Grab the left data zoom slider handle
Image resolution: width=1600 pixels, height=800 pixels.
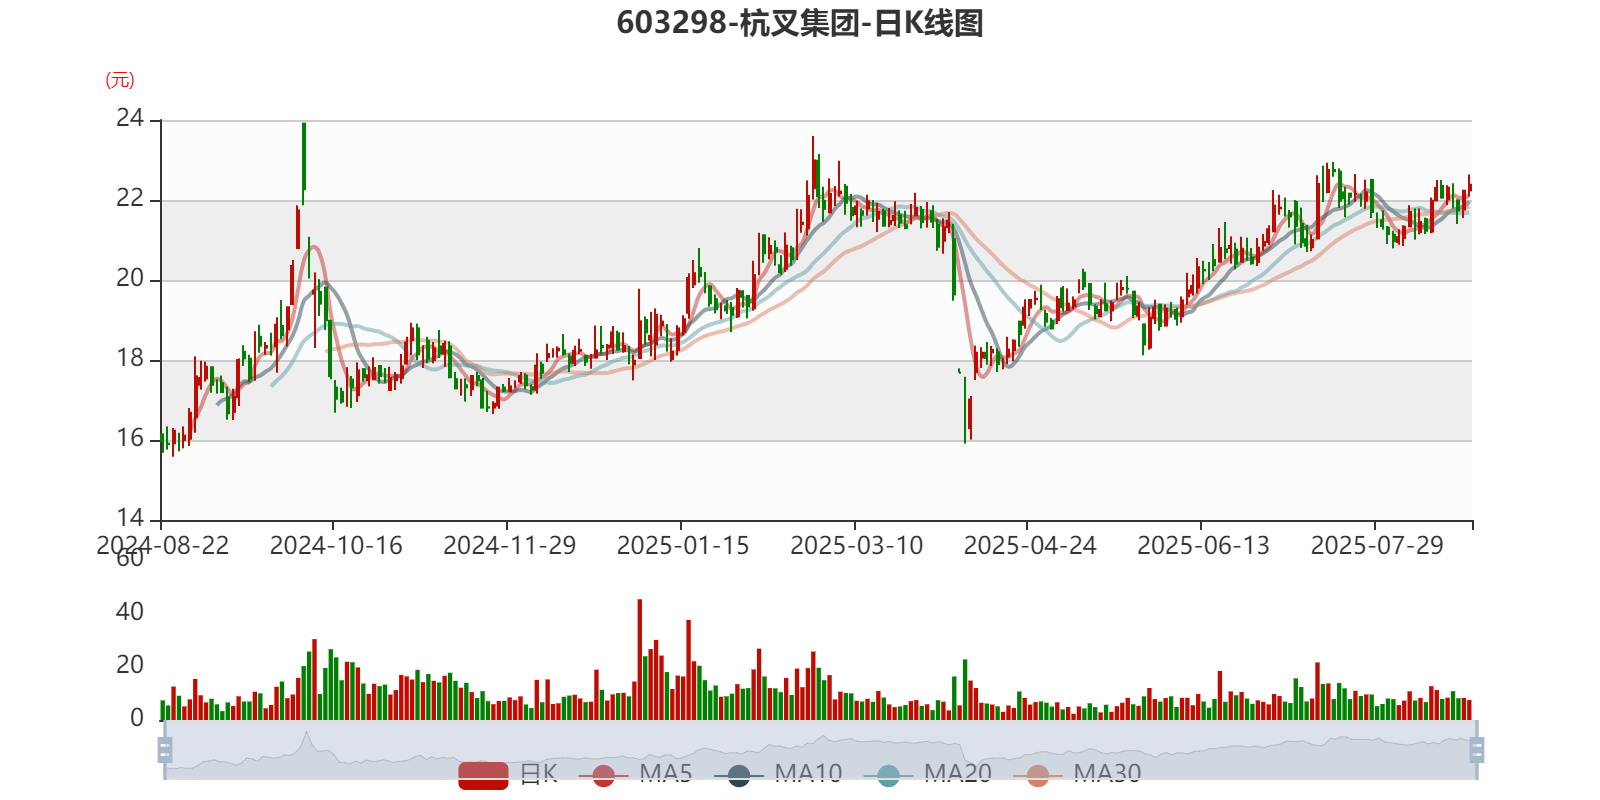tap(165, 750)
